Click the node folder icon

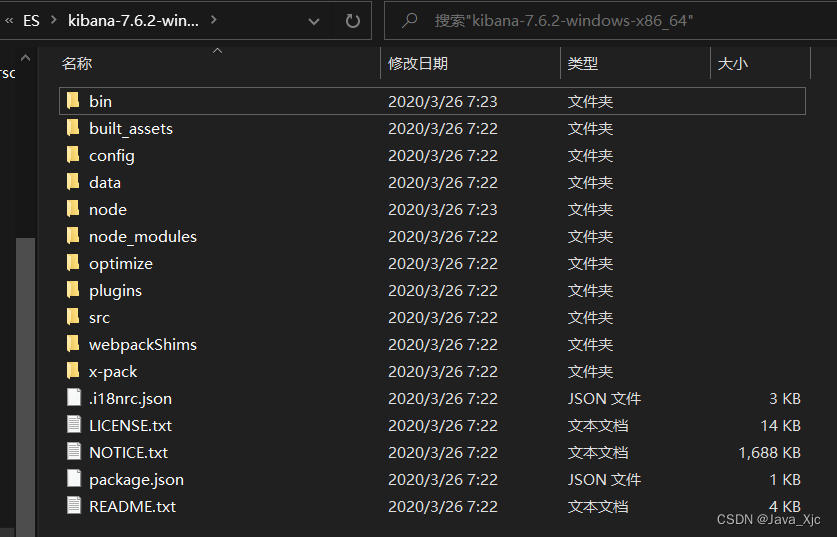point(73,209)
